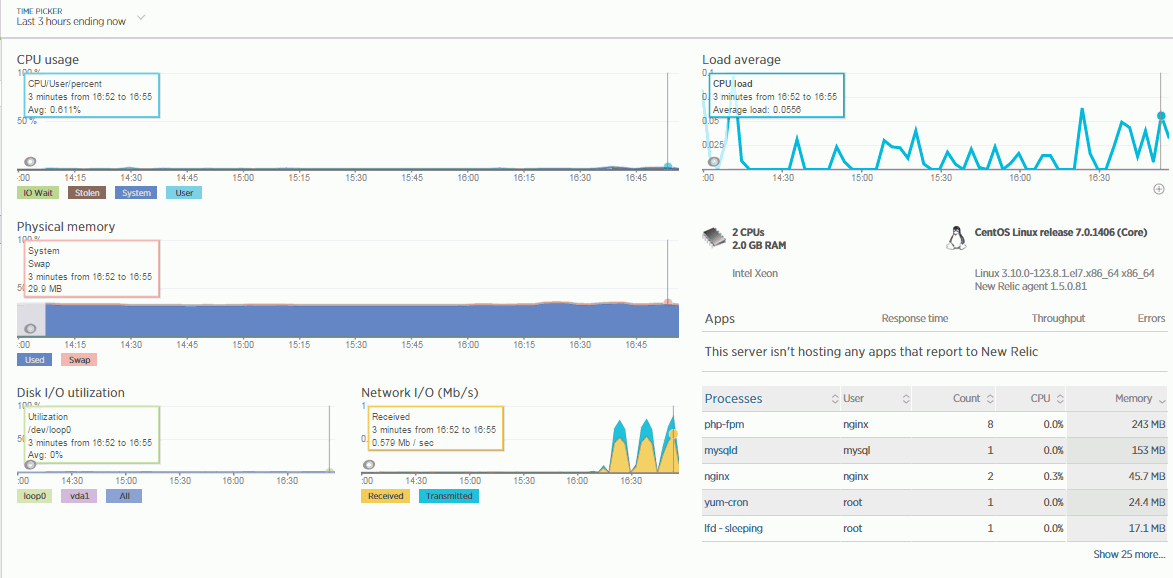Sort processes by User column
The width and height of the screenshot is (1173, 578).
(876, 399)
